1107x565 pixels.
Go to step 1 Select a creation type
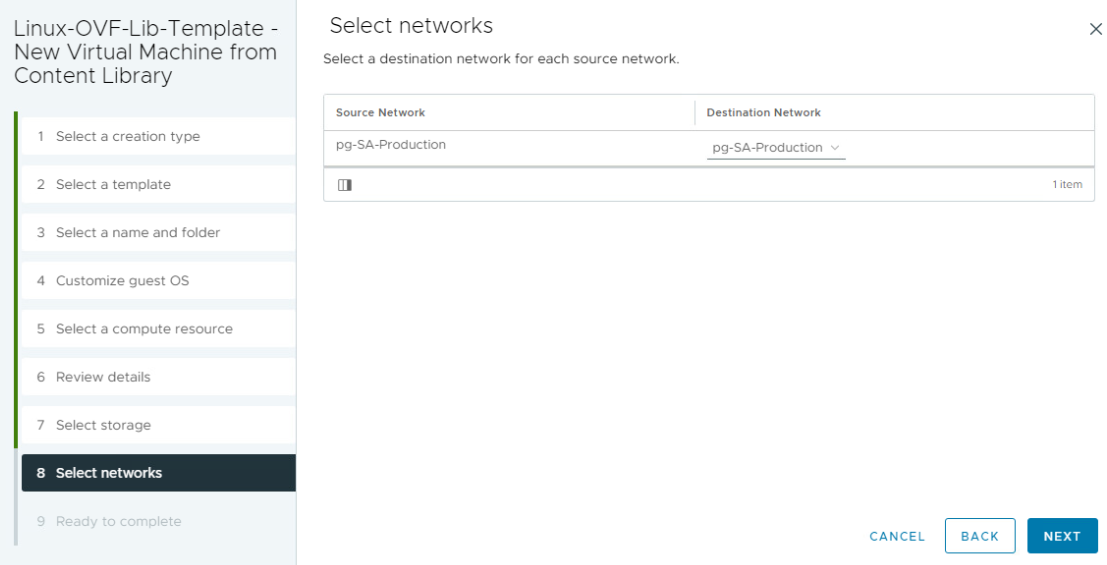click(x=159, y=136)
